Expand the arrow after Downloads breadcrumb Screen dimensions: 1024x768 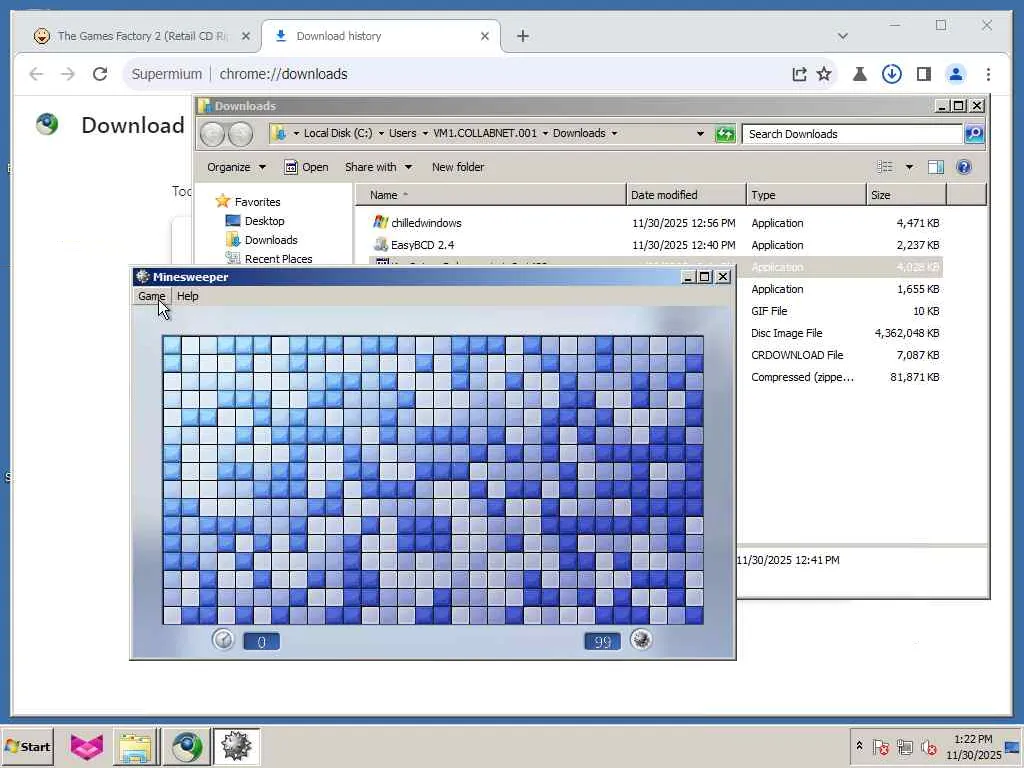click(x=614, y=134)
